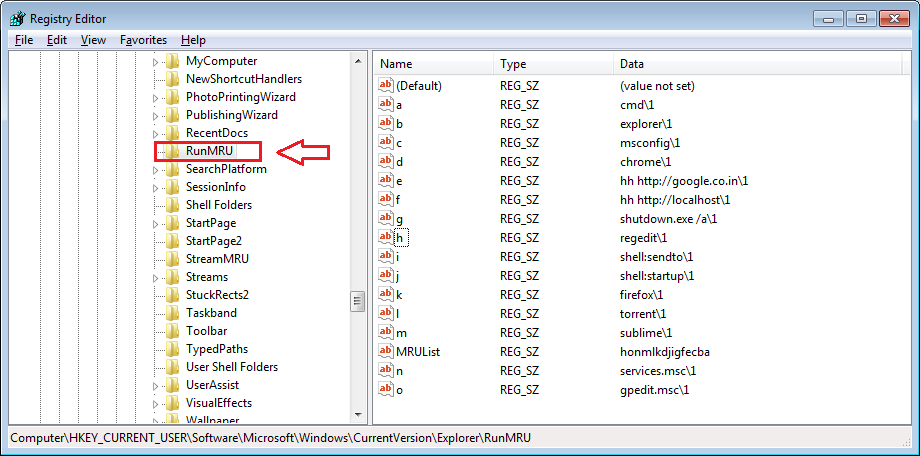This screenshot has width=920, height=456.
Task: Select the string icon for value o
Action: [385, 389]
